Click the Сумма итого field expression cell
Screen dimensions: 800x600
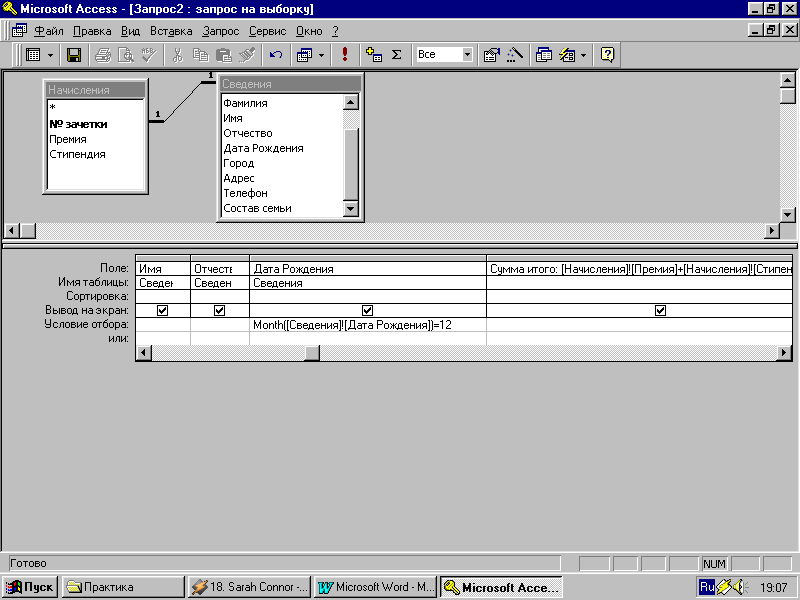640,269
